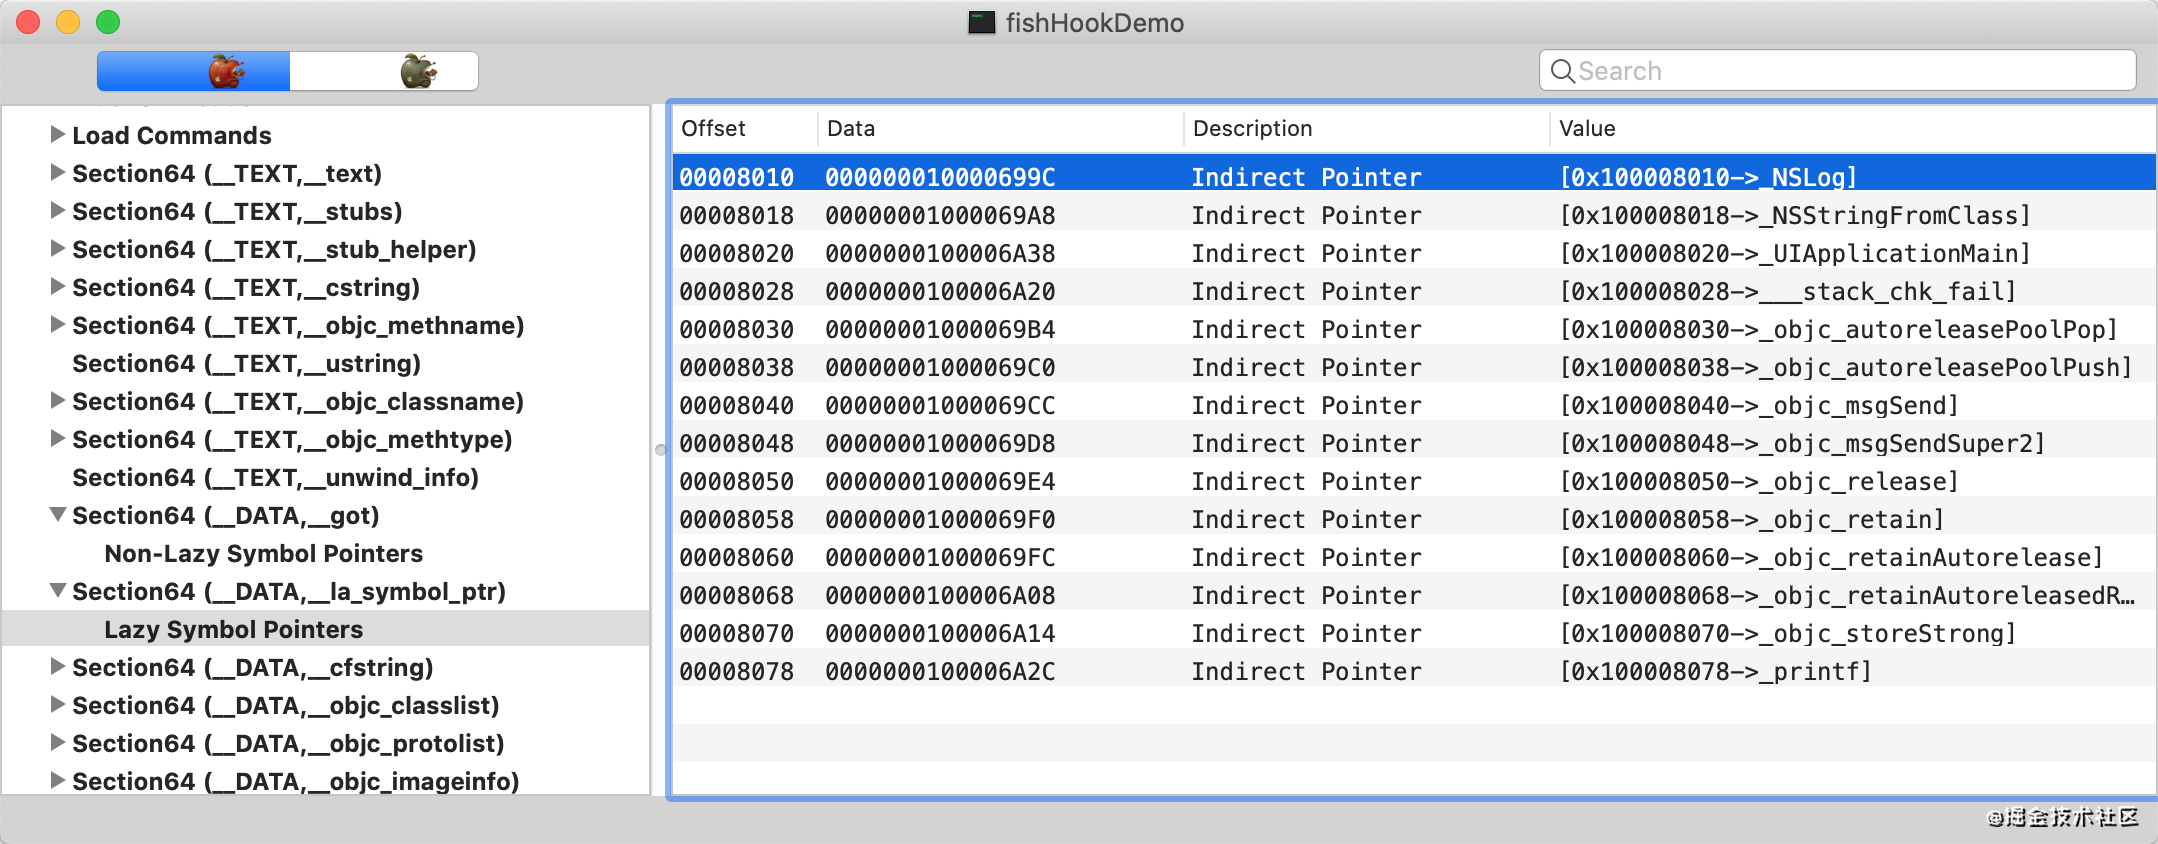Screen dimensions: 2158x844
Task: Sort by the Value column header
Action: 1853,128
